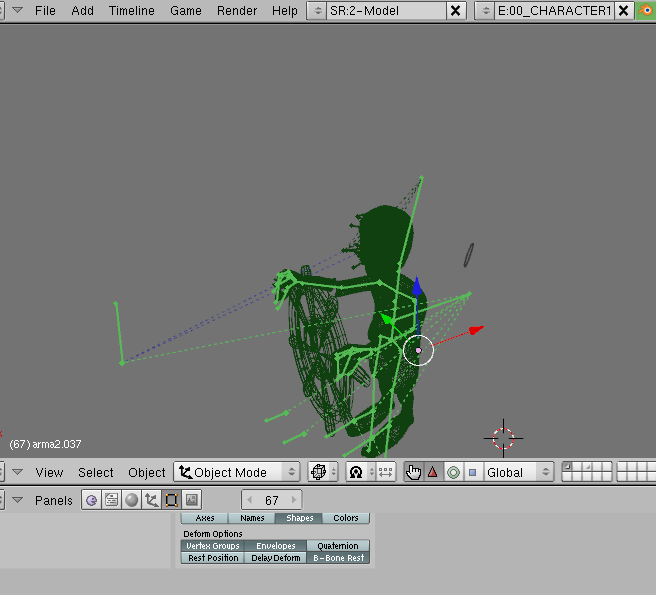Toggle Envelopes deform option
This screenshot has height=595, width=656.
(x=276, y=546)
